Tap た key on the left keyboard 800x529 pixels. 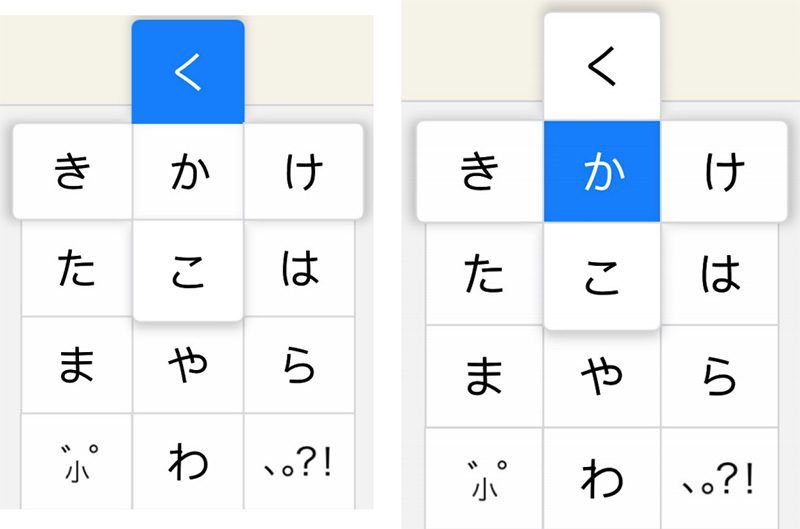click(77, 268)
